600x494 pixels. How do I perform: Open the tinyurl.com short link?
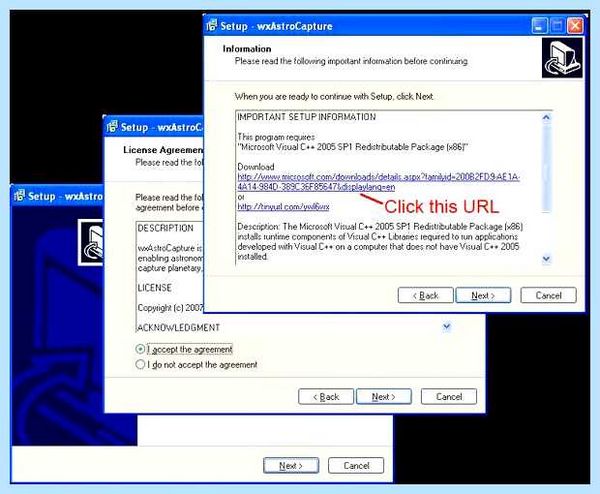(283, 207)
